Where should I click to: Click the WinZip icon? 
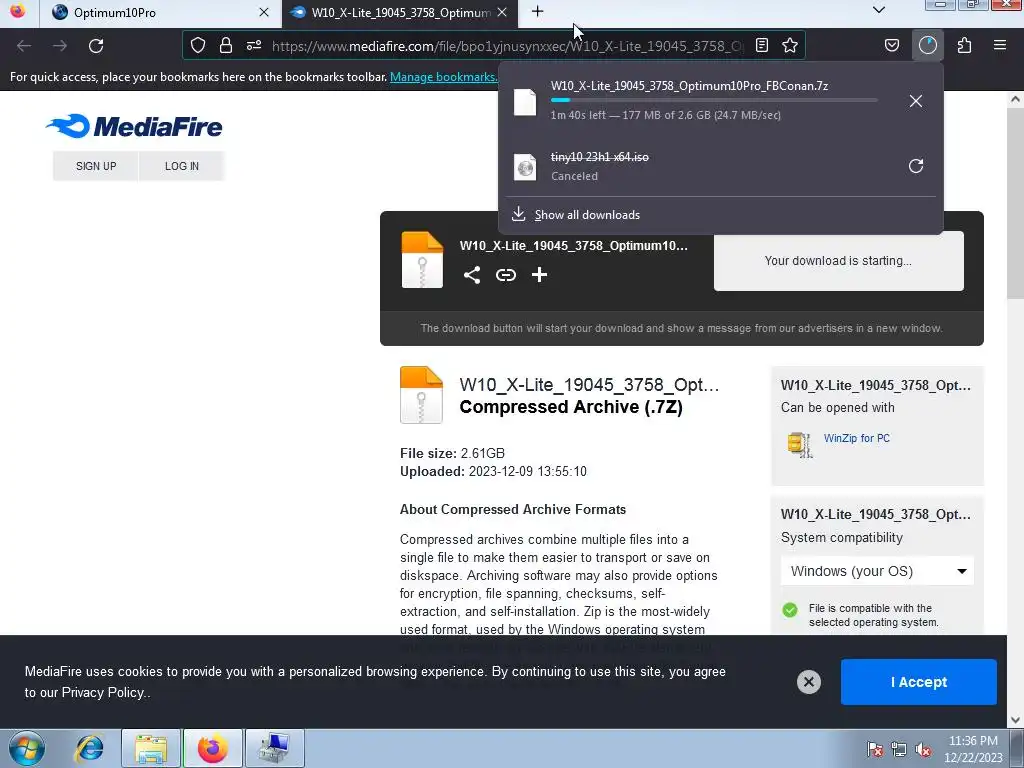(x=799, y=445)
